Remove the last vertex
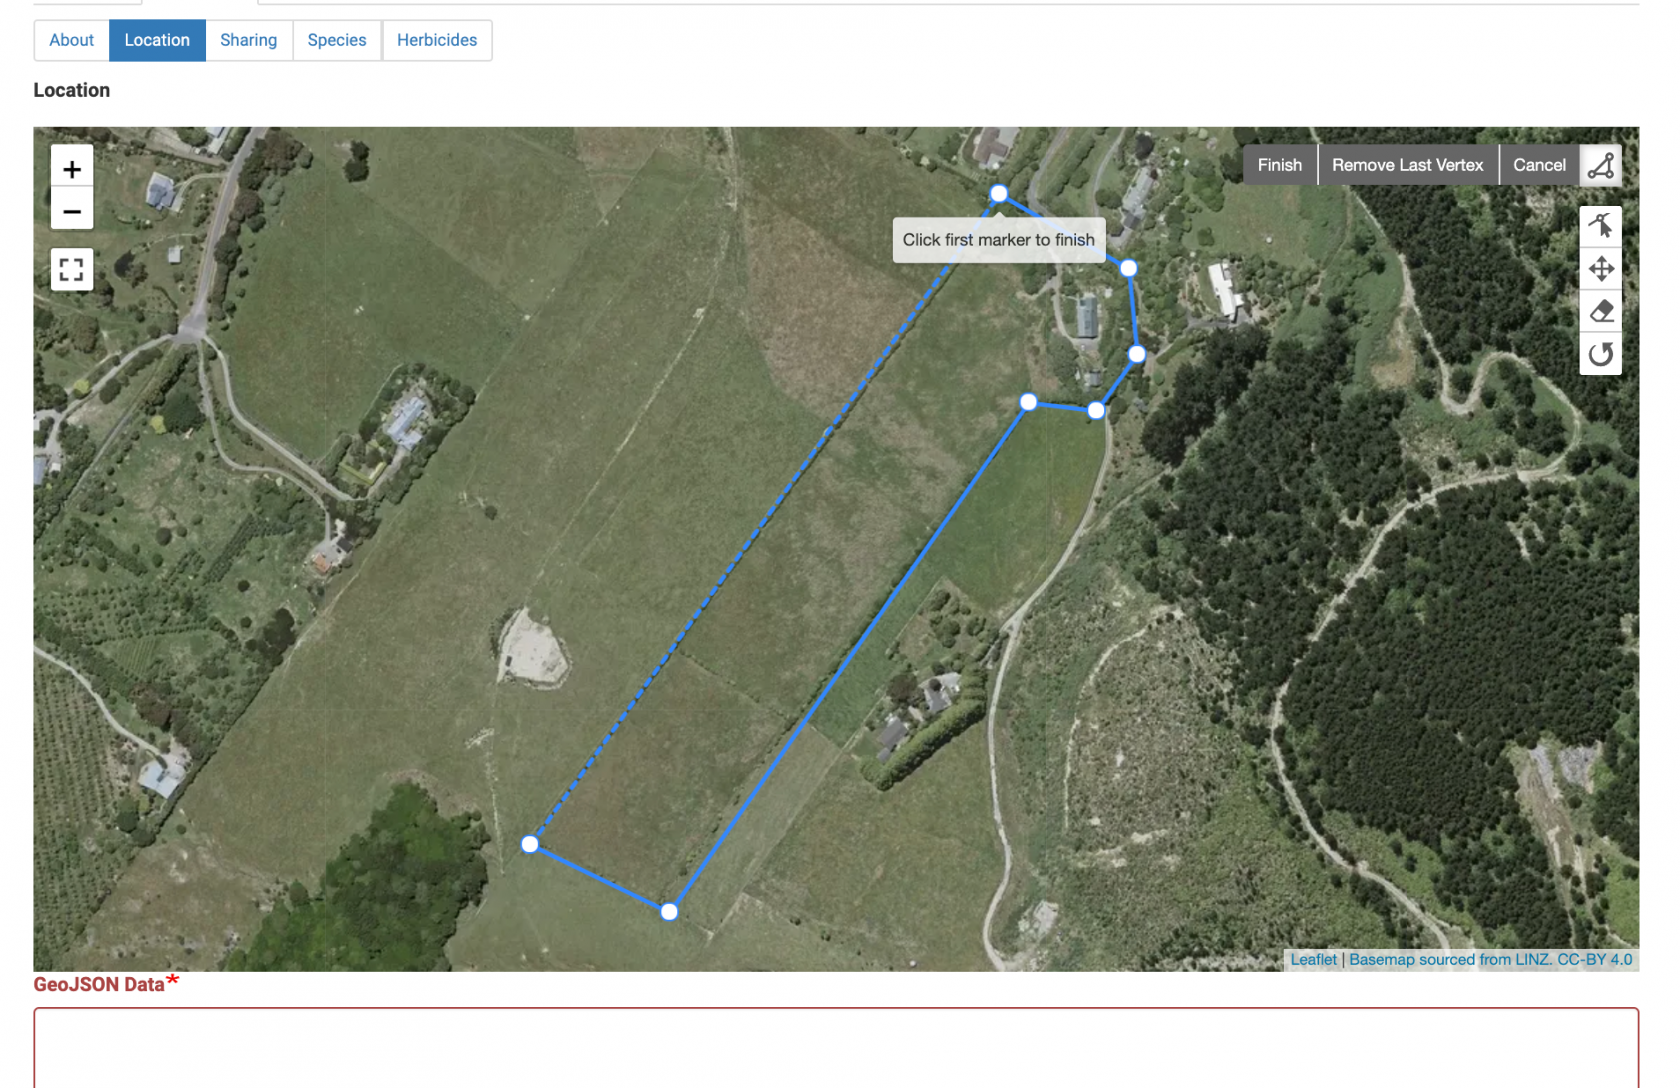The image size is (1680, 1088). coord(1407,165)
